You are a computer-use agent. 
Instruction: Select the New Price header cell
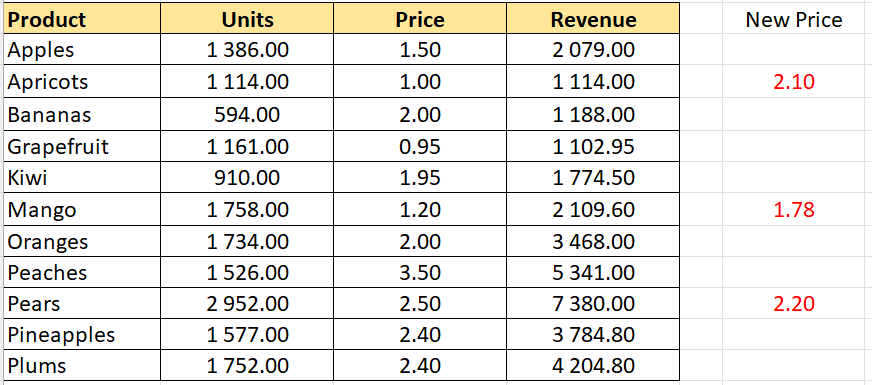point(794,19)
